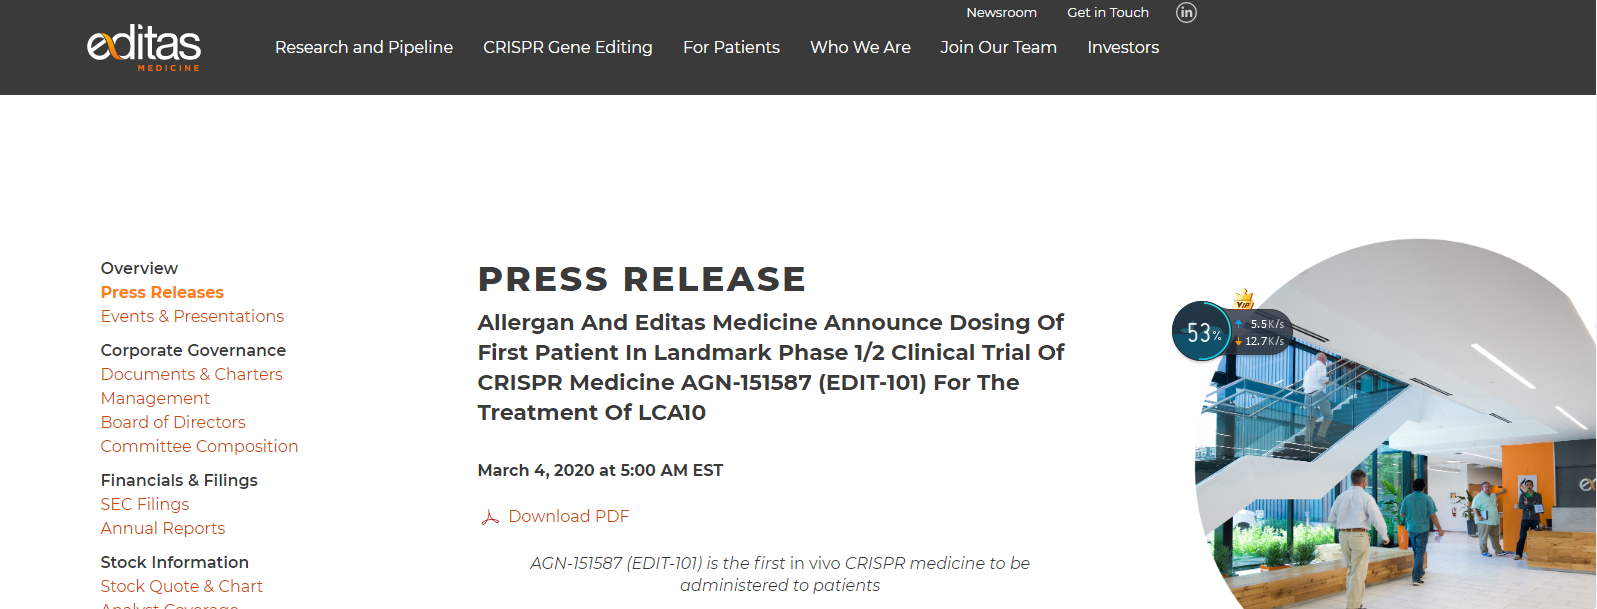Click the Get in Touch link
Screen dimensions: 1597x609
pyautogui.click(x=1108, y=13)
